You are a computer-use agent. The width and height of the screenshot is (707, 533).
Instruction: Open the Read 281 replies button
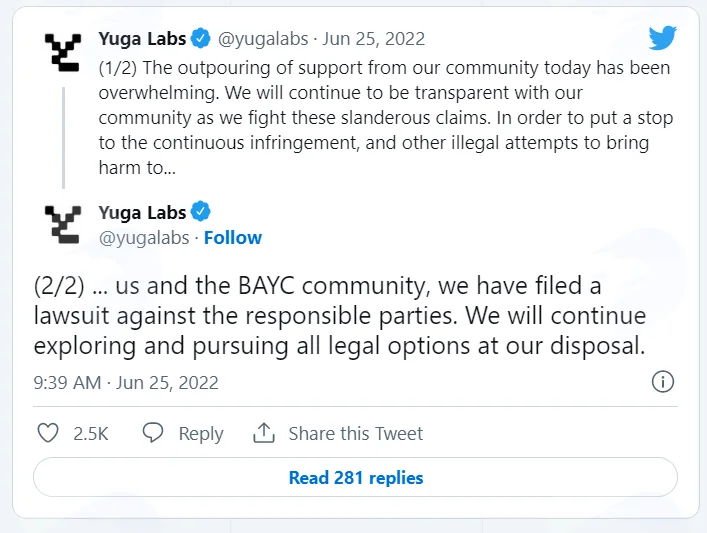click(355, 478)
